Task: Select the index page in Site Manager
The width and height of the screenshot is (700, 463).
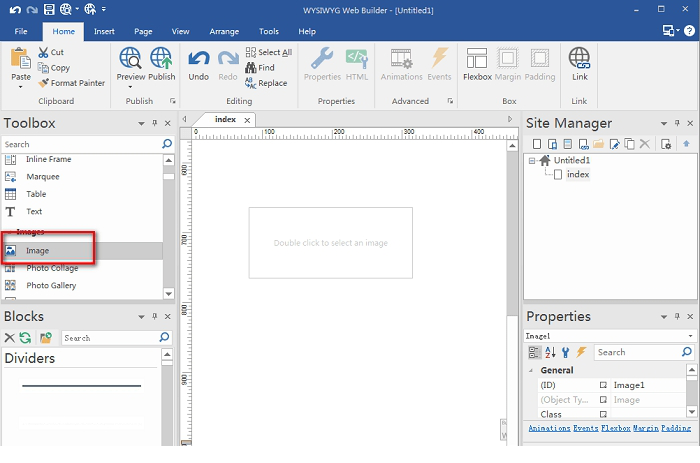Action: coord(578,174)
